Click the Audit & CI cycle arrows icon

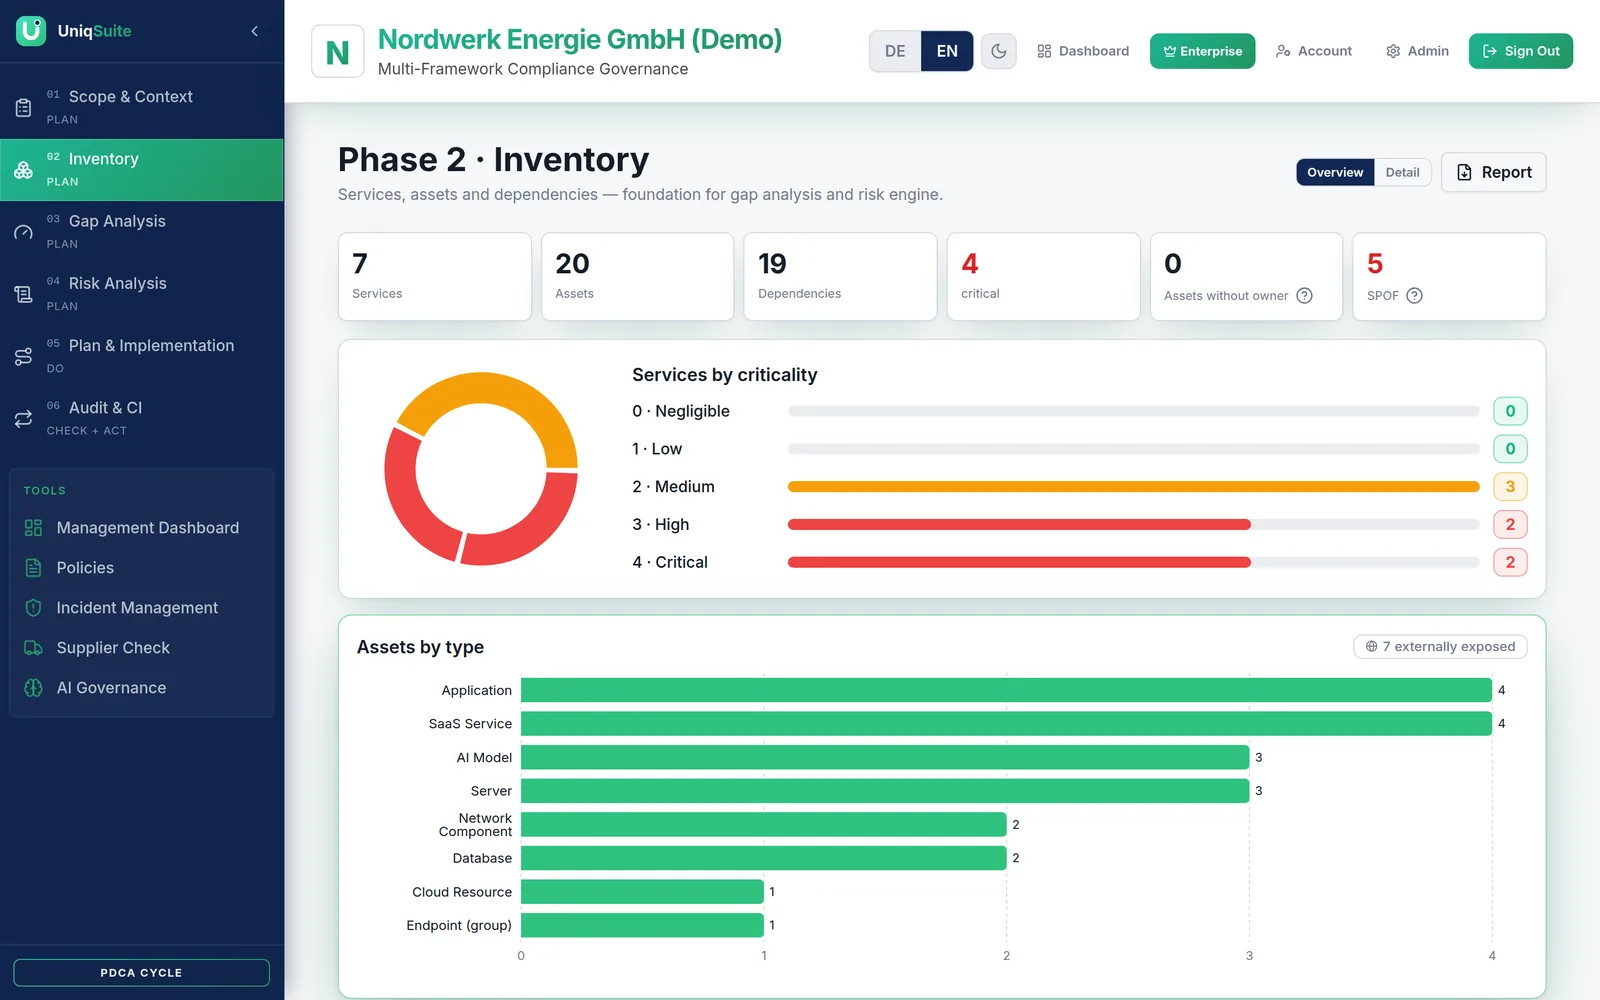[x=23, y=419]
